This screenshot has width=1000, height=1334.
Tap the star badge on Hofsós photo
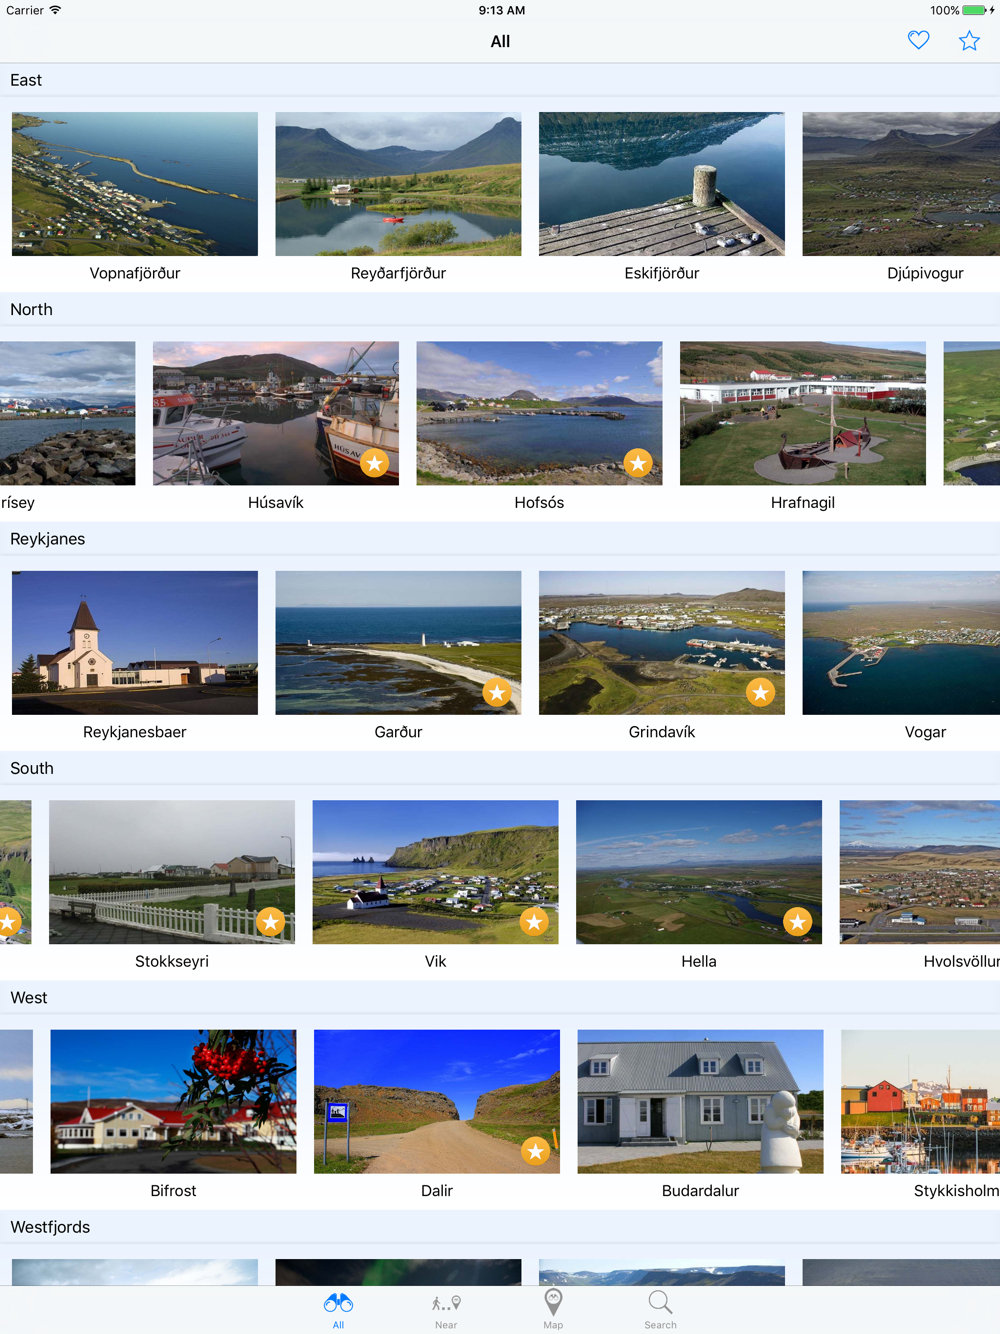click(638, 463)
